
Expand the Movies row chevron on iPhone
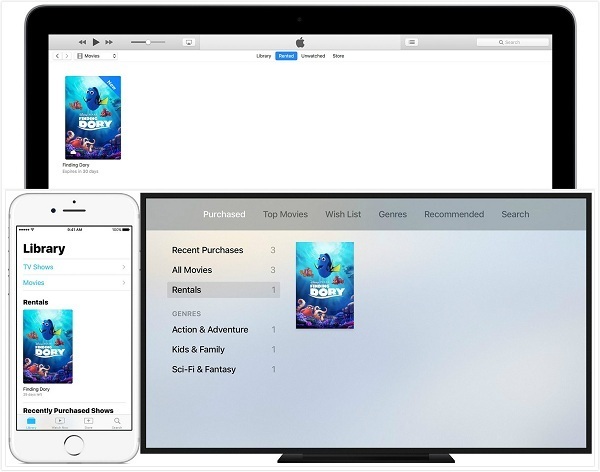(x=124, y=283)
